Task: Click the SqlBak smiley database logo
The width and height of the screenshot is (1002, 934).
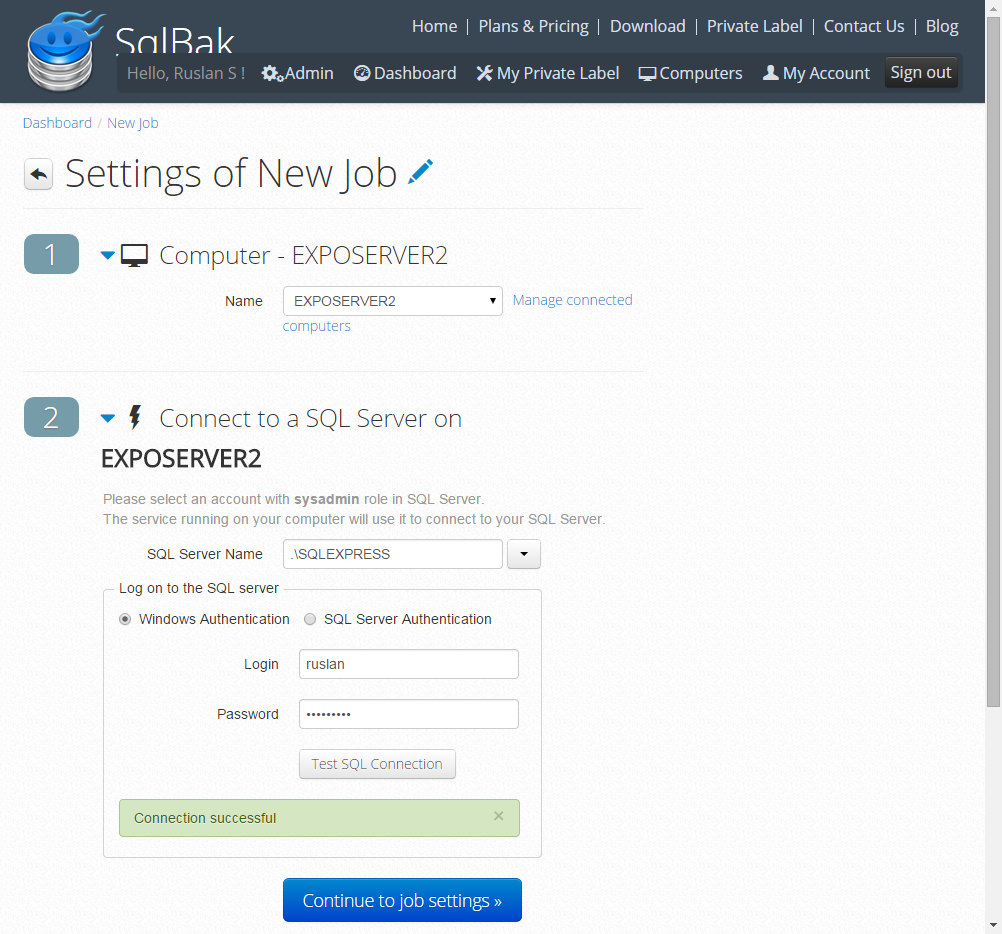Action: [64, 51]
